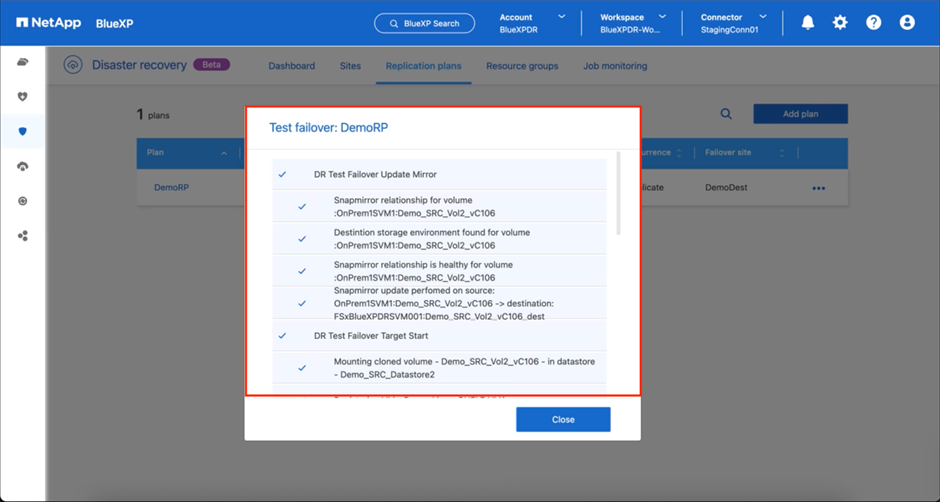Click the Add plan button
This screenshot has width=940, height=502.
pyautogui.click(x=800, y=114)
